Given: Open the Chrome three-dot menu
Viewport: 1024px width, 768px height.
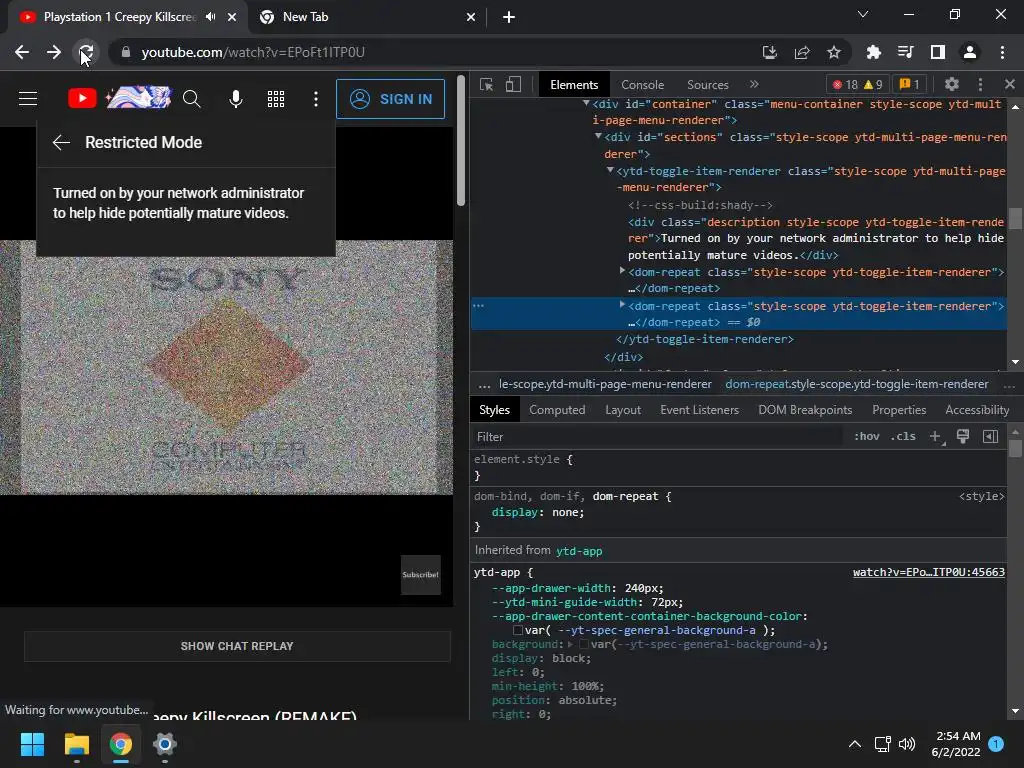Looking at the screenshot, I should [1002, 52].
